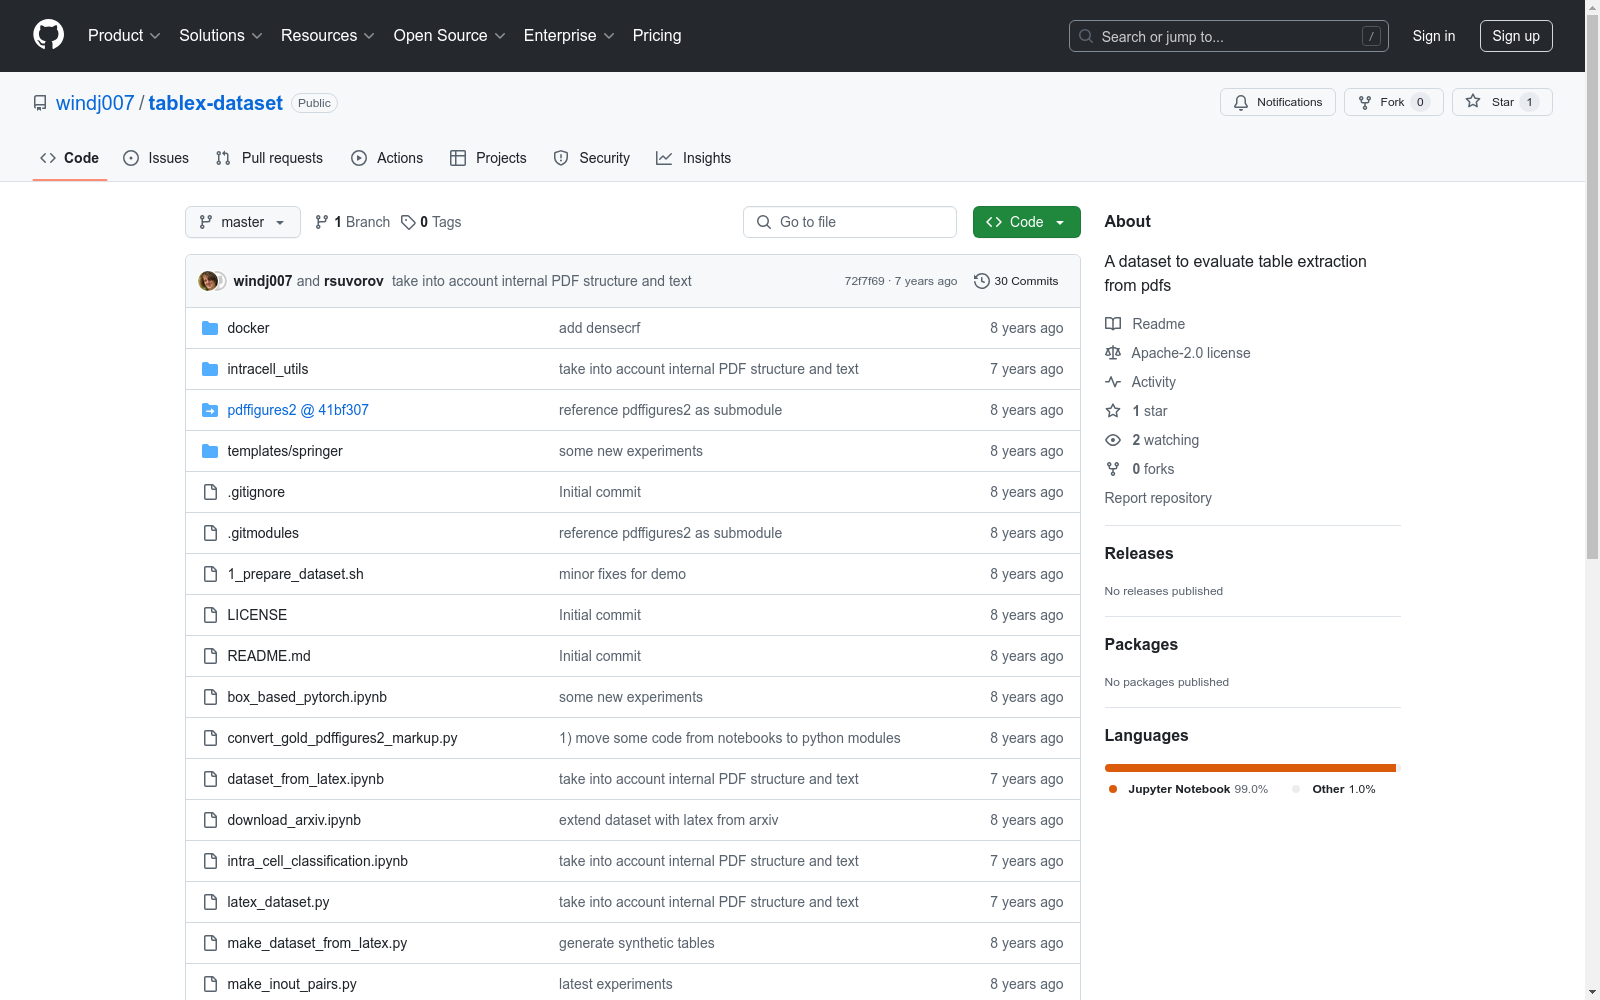Click the tag icon beside 0 Tags
This screenshot has width=1600, height=1000.
tap(408, 222)
